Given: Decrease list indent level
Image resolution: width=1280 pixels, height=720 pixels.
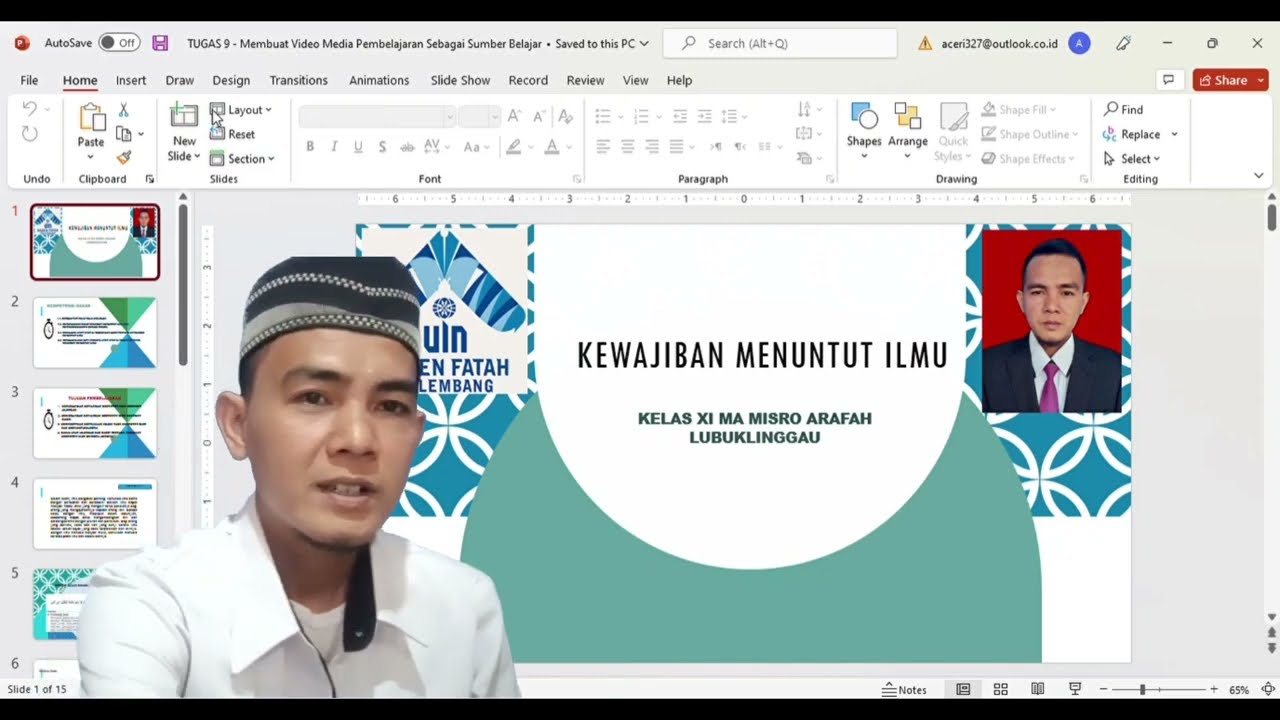Looking at the screenshot, I should pyautogui.click(x=680, y=116).
